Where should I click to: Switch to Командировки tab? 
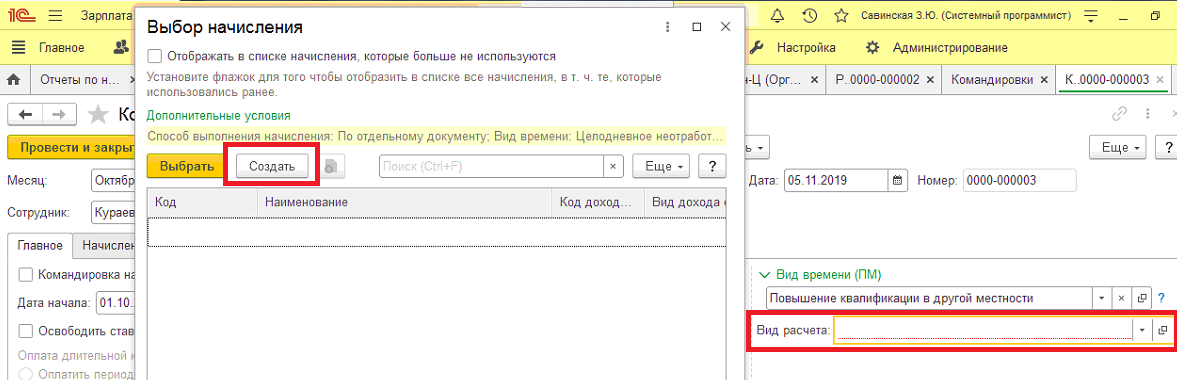click(992, 79)
